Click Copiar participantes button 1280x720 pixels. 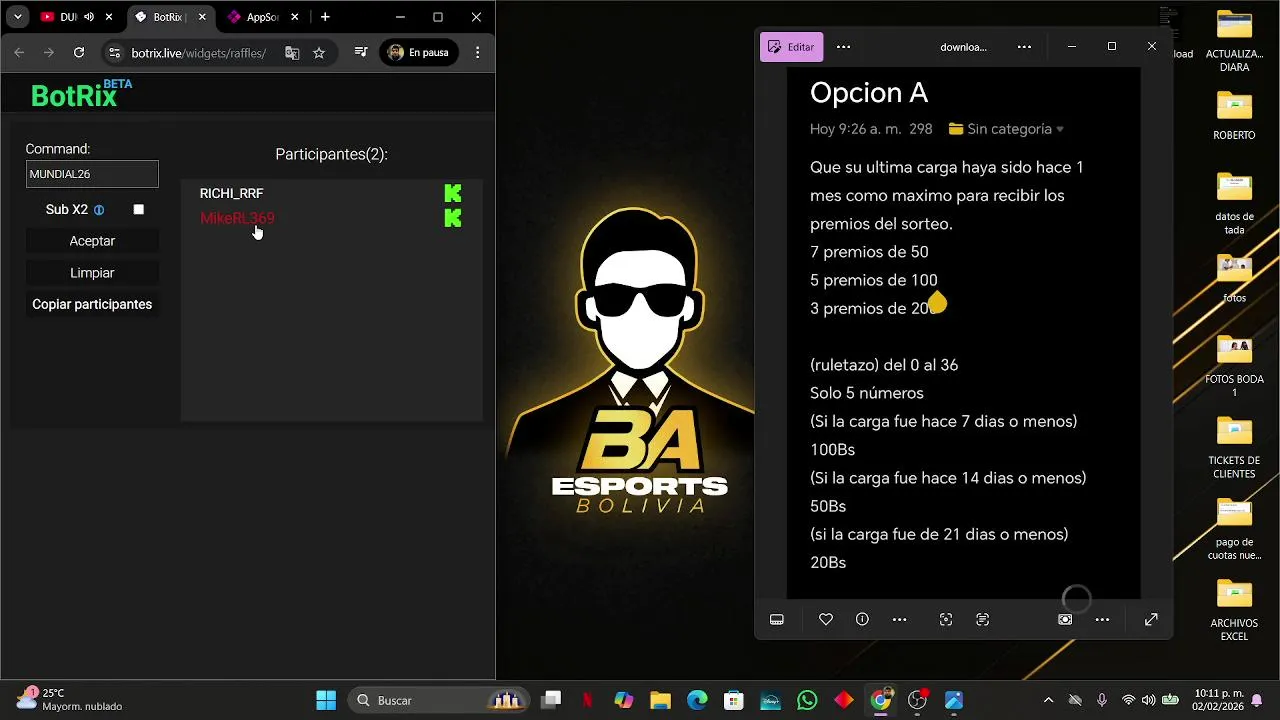pyautogui.click(x=92, y=305)
